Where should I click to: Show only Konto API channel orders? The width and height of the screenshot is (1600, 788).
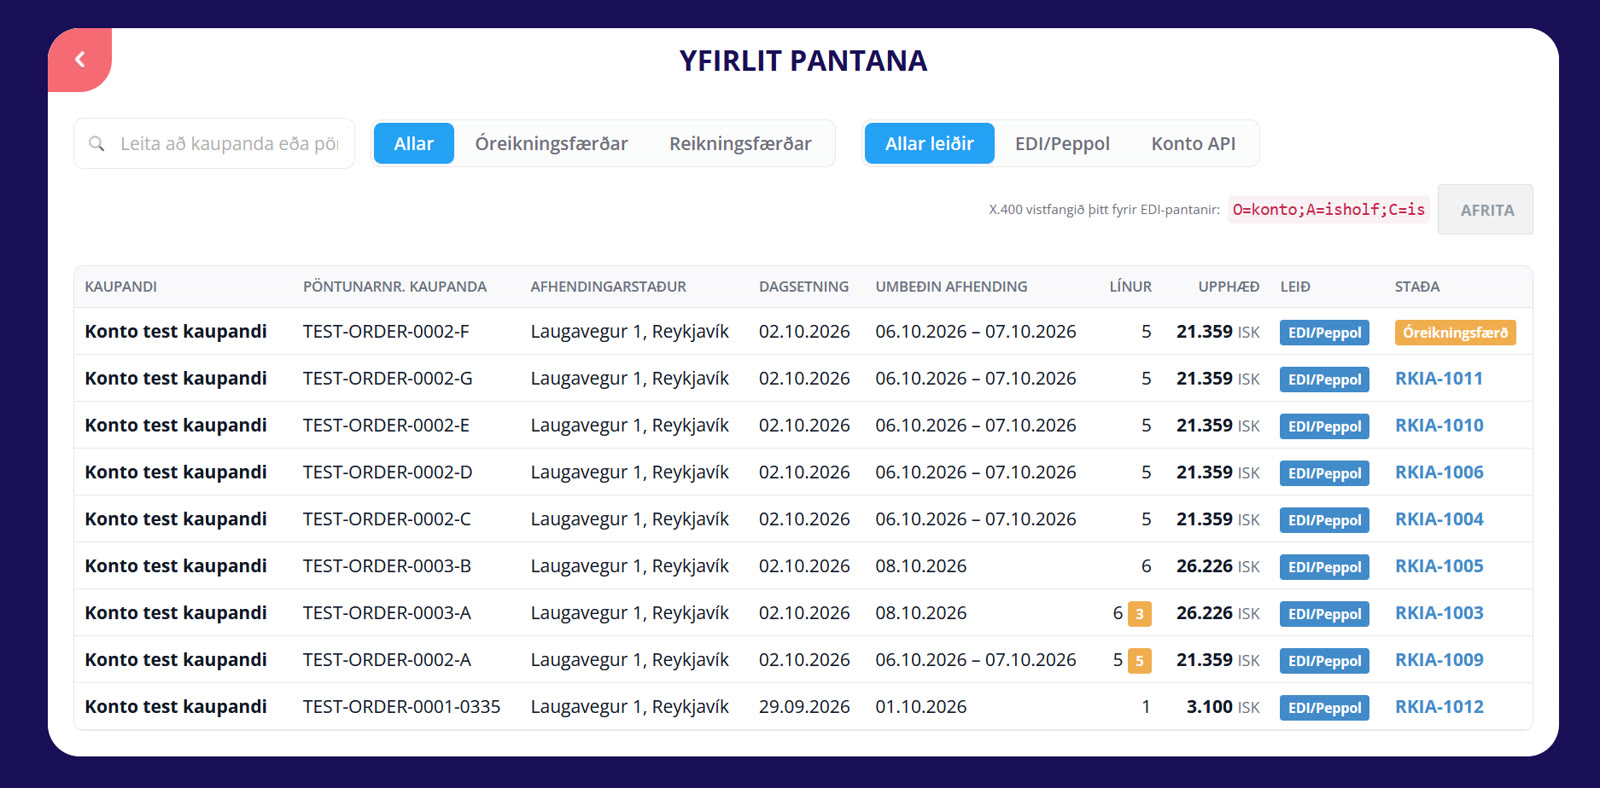pos(1193,144)
